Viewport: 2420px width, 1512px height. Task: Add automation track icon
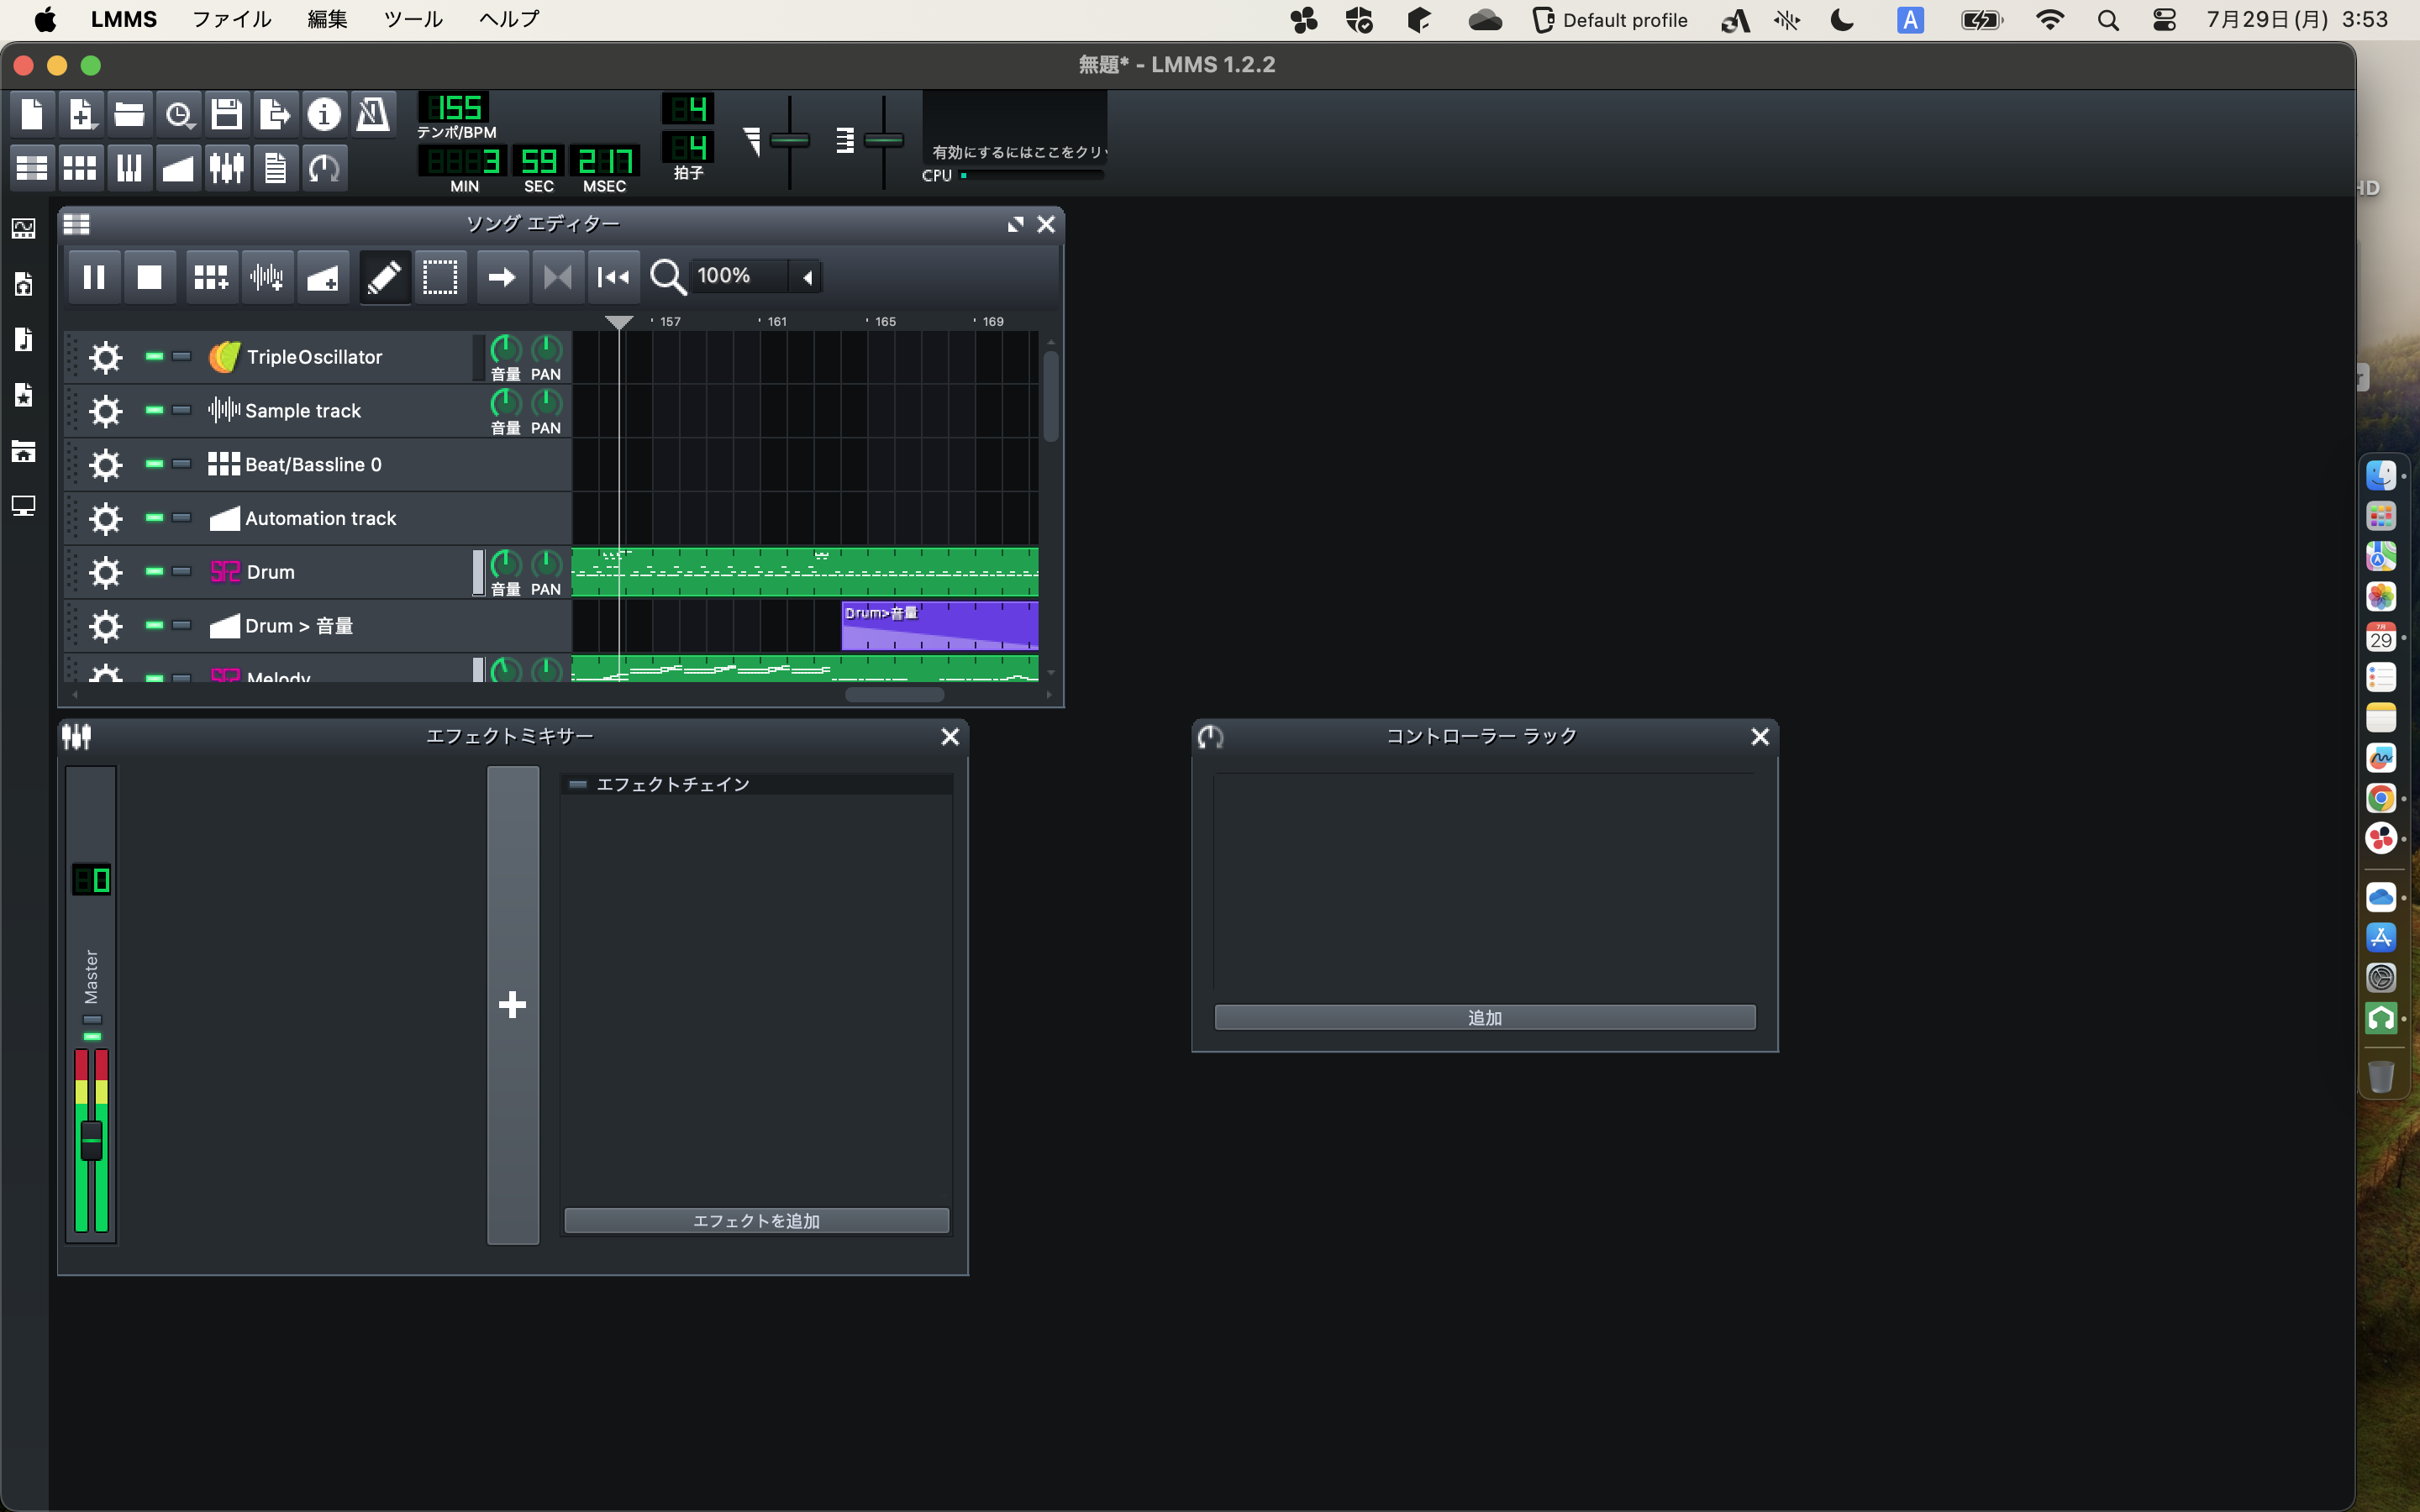point(322,277)
